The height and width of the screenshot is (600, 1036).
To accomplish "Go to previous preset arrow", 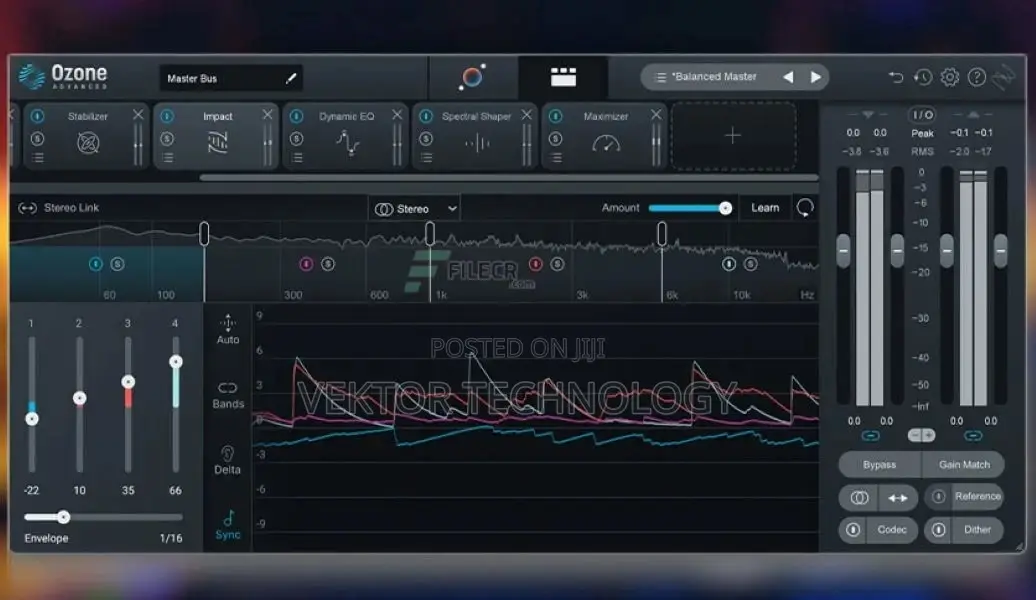I will point(788,77).
